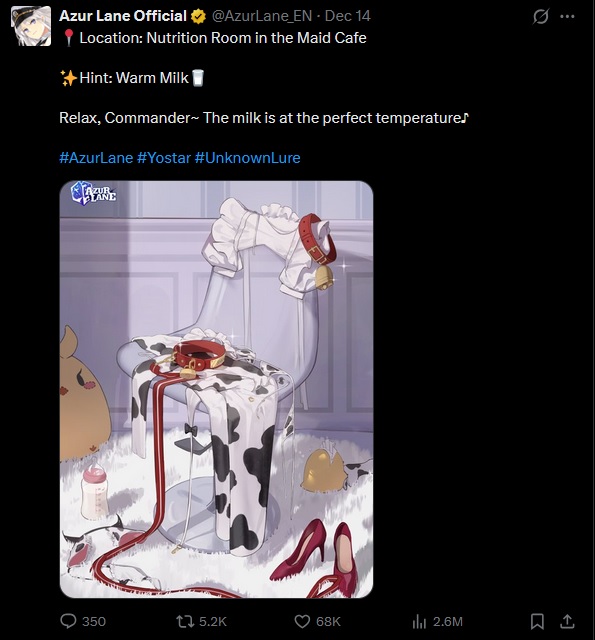Click the repost arrows icon
The width and height of the screenshot is (595, 640).
pos(185,622)
